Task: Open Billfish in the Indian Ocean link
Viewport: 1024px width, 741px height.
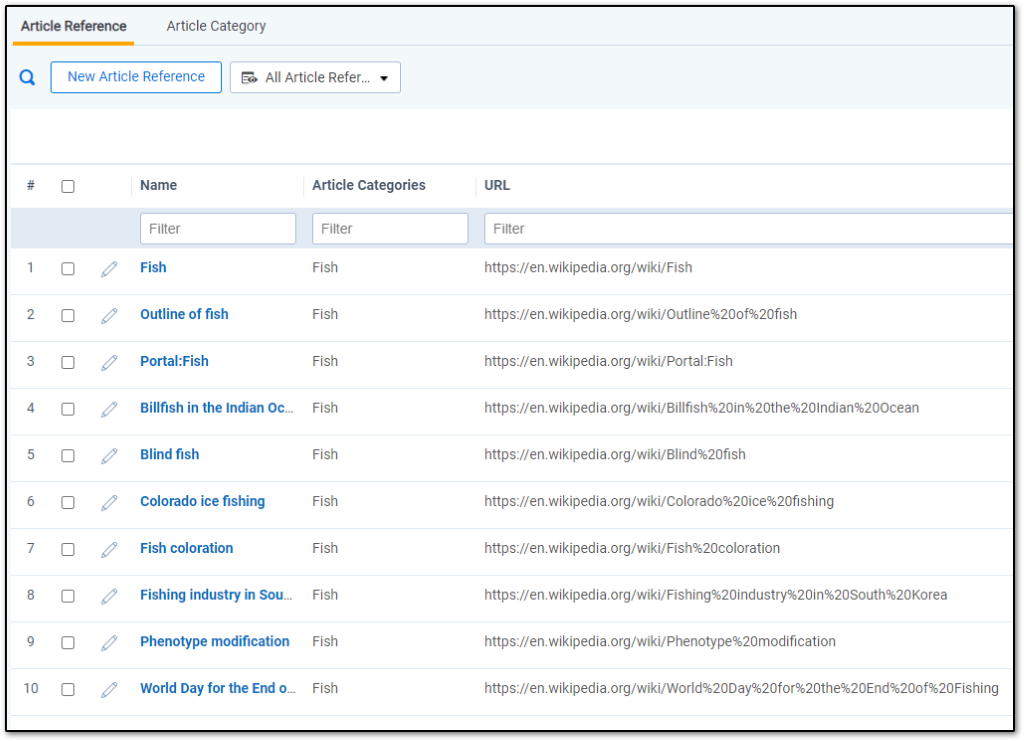Action: click(x=217, y=408)
